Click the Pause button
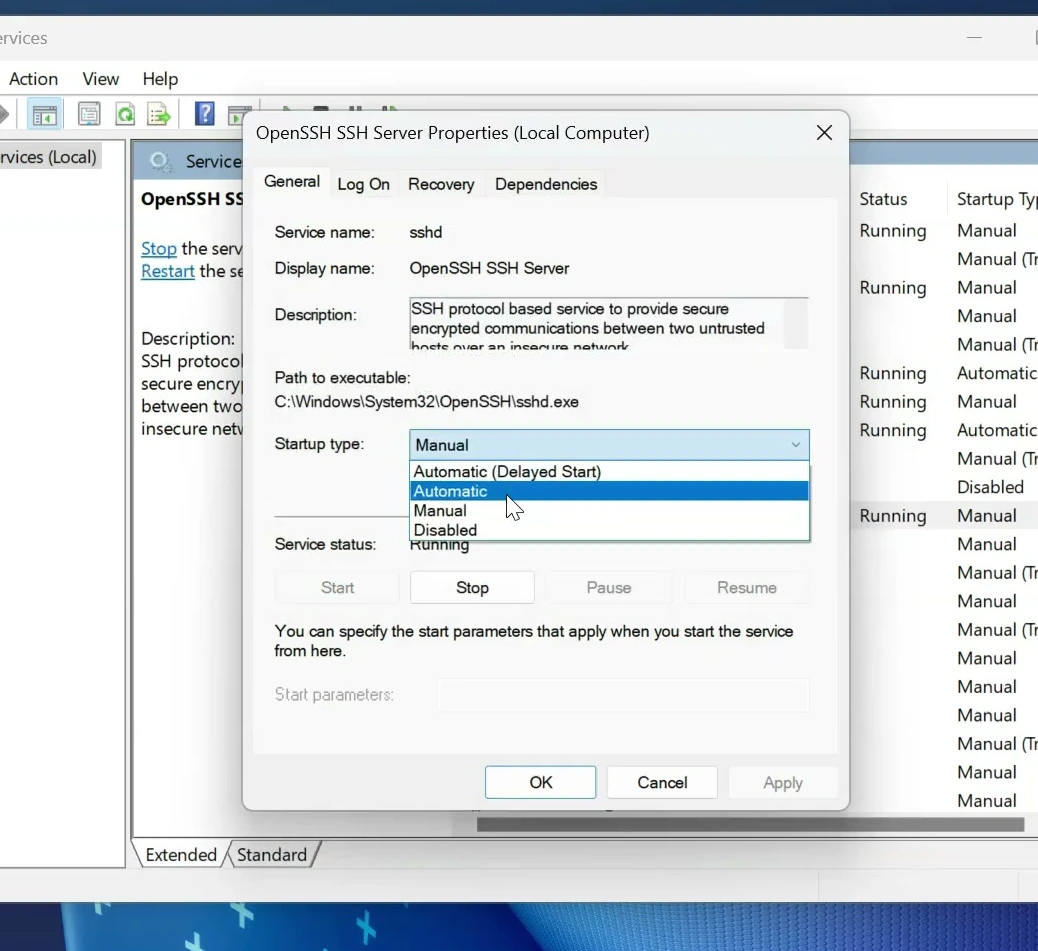The image size is (1038, 951). pos(608,588)
